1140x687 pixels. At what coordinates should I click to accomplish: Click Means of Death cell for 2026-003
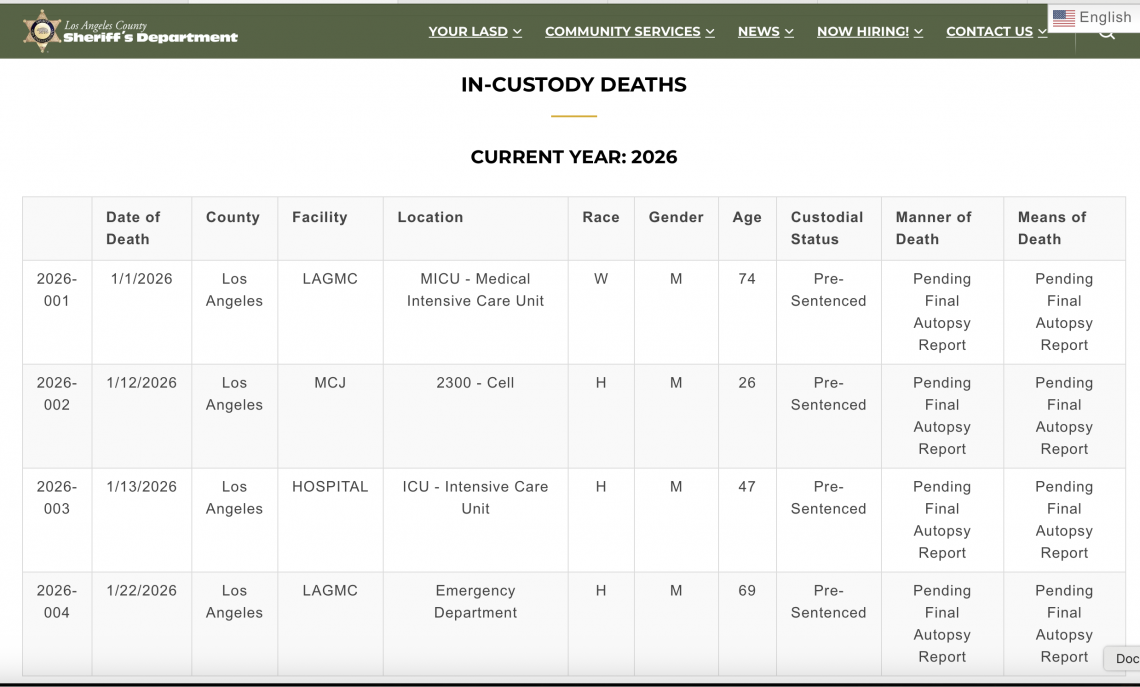pos(1064,520)
